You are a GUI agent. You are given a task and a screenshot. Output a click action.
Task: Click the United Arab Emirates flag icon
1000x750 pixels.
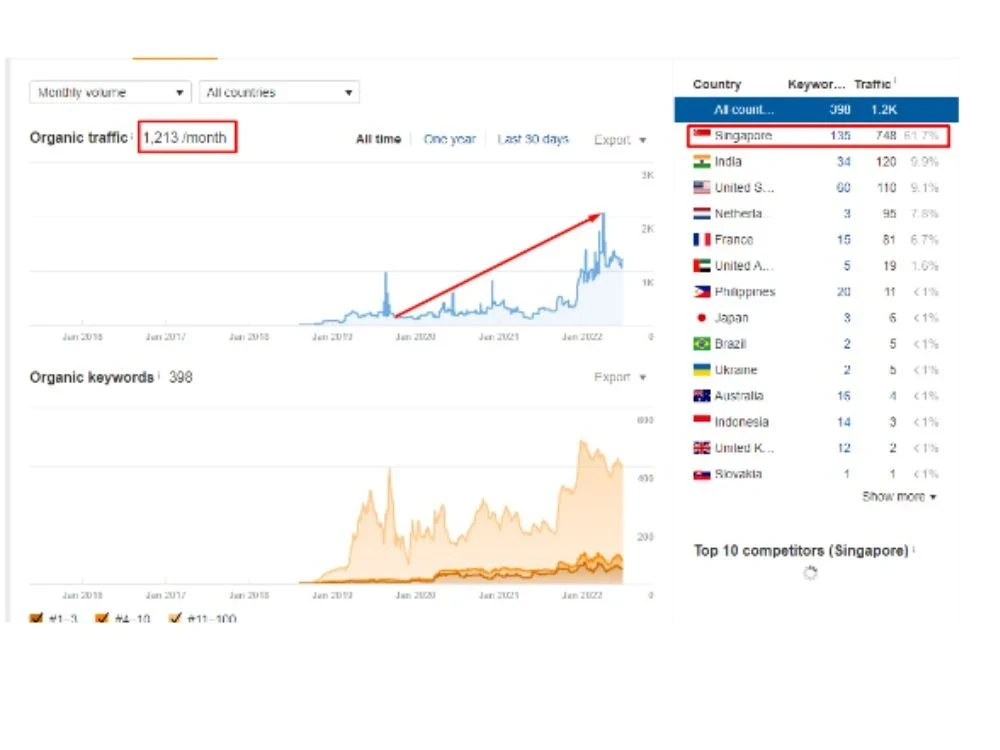702,265
